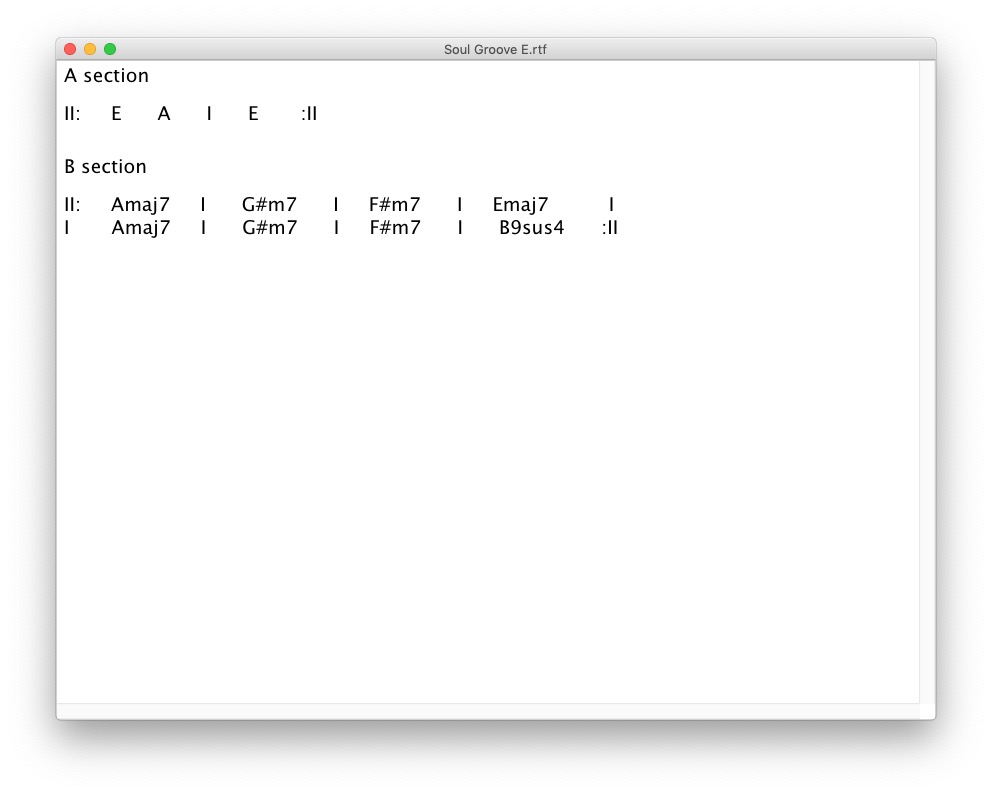
Task: Click the Emaj7 chord
Action: click(x=520, y=206)
